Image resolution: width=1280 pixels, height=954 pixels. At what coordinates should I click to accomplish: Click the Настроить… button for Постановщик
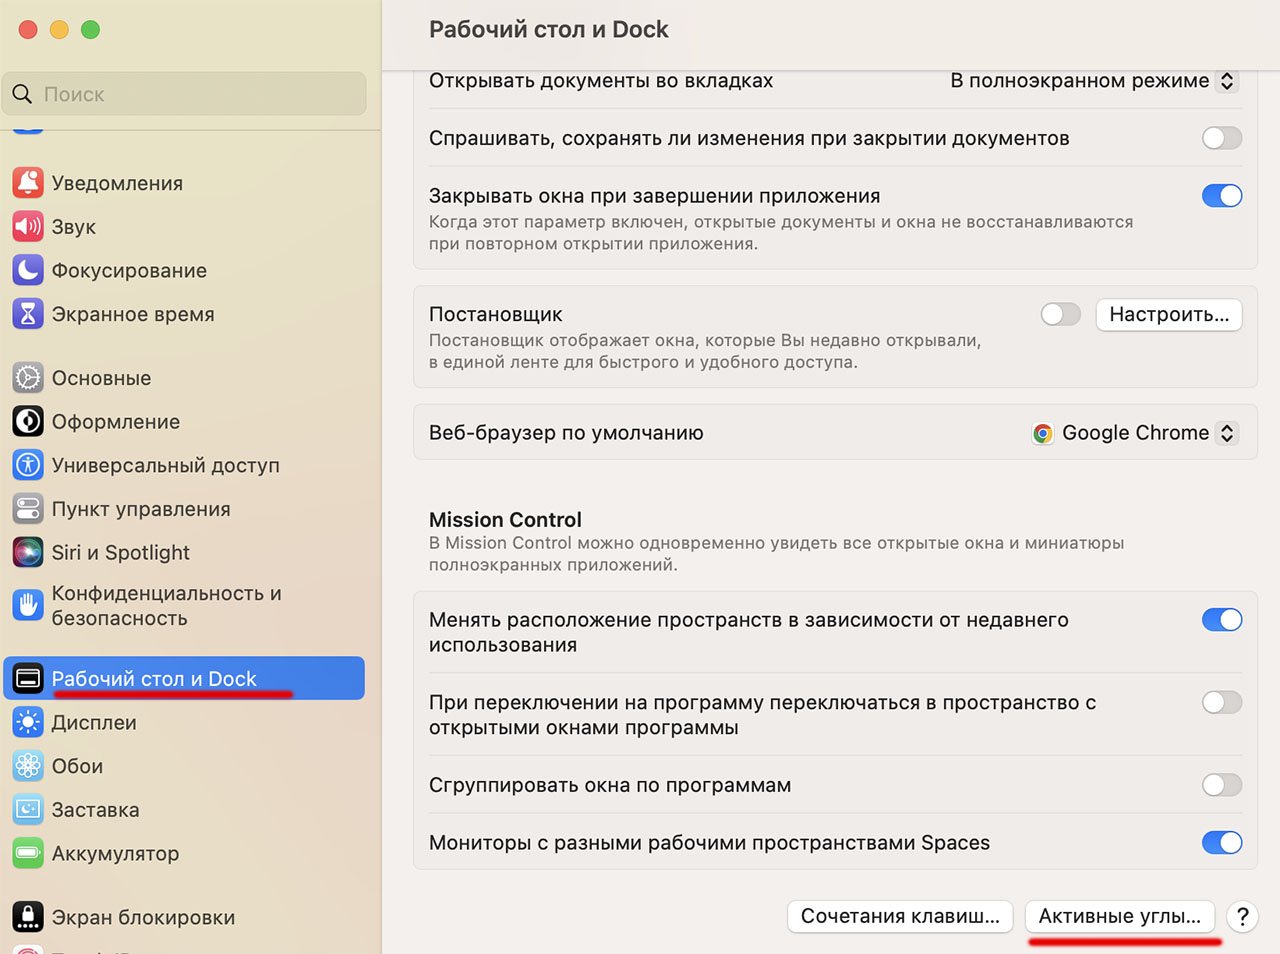(x=1168, y=315)
